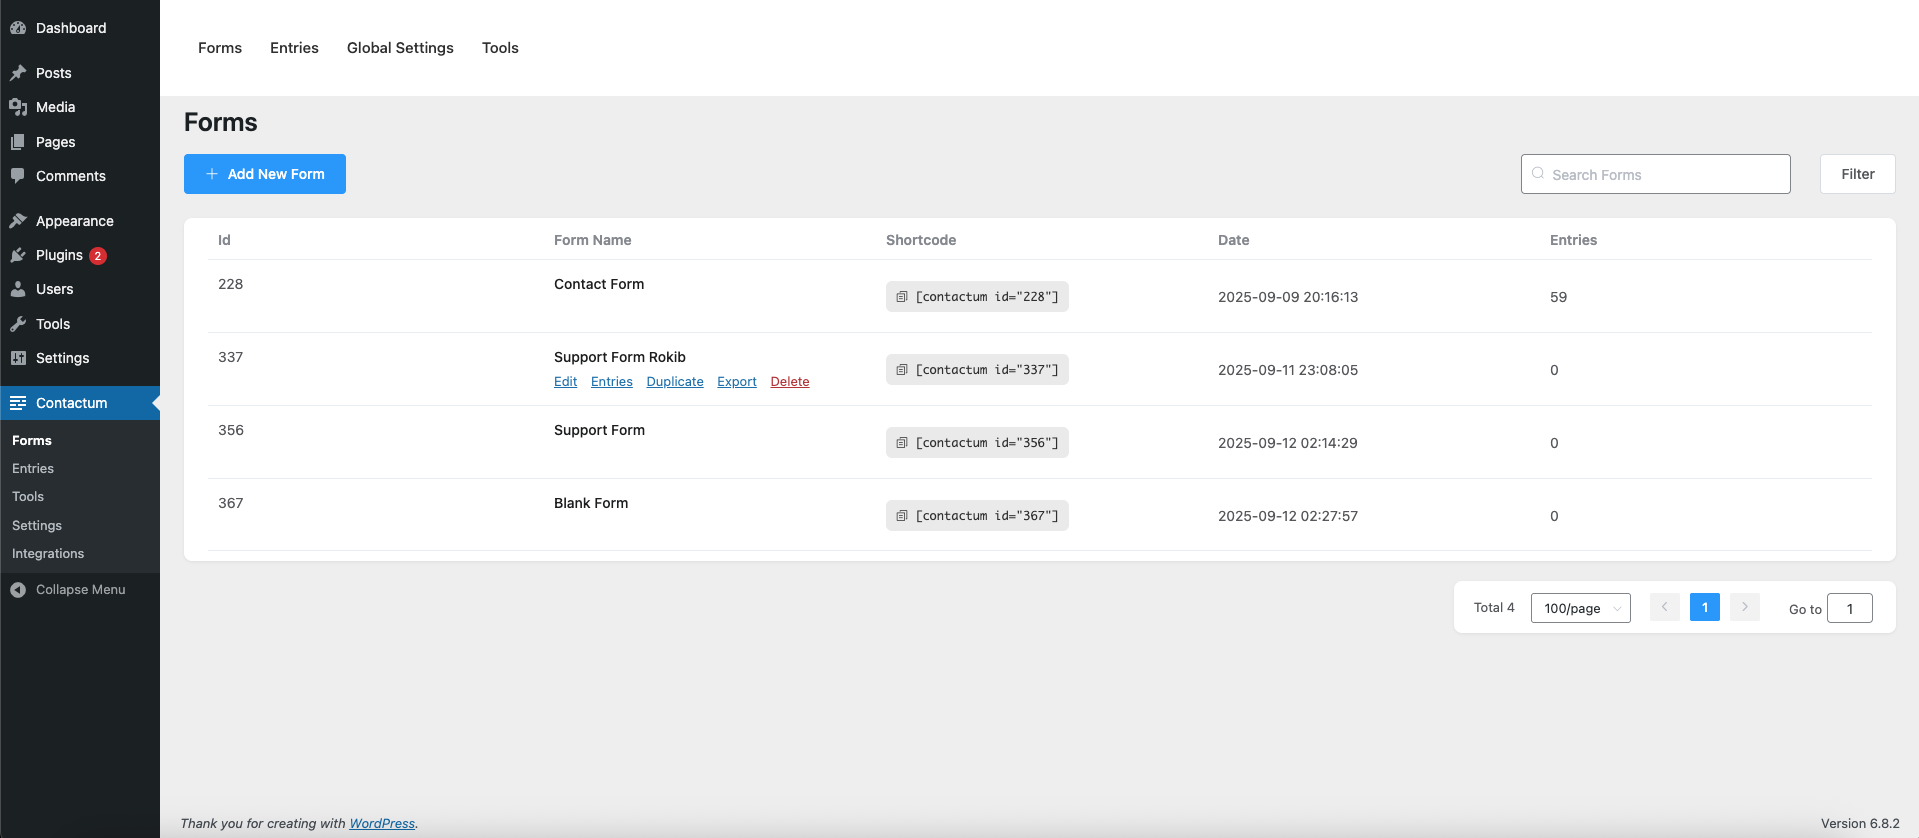
Task: Click the Media icon in sidebar
Action: coord(18,107)
